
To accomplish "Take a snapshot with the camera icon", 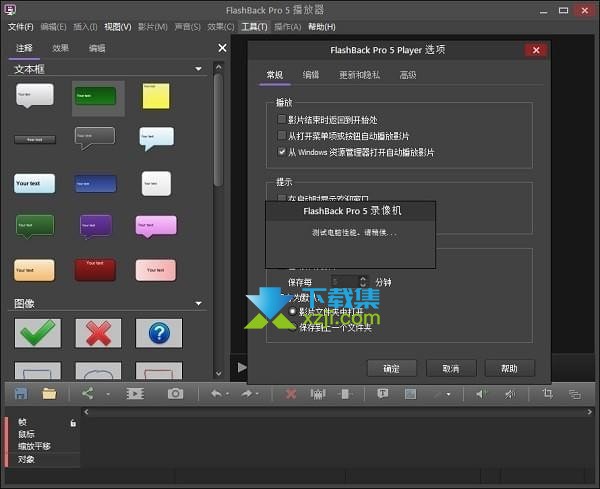I will (175, 394).
